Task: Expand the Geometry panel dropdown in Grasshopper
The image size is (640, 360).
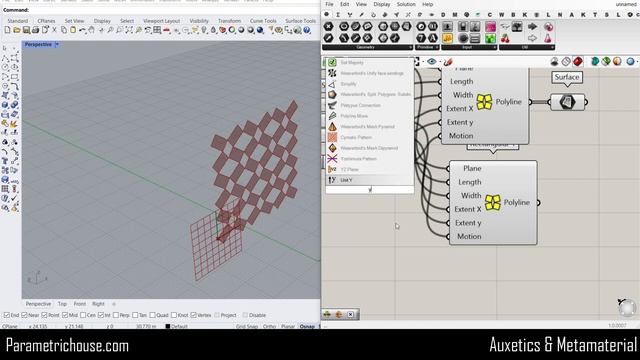Action: (x=410, y=47)
